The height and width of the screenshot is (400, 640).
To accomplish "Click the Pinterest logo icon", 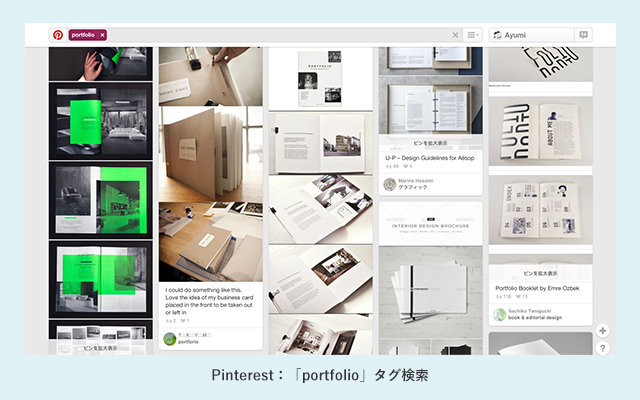I will 58,34.
